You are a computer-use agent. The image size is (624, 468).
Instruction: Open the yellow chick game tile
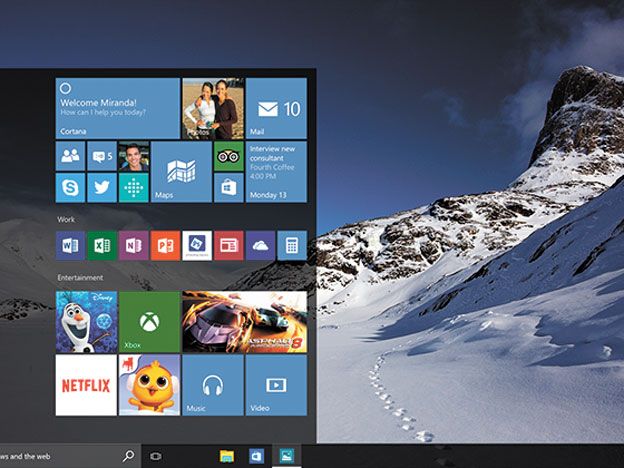150,385
